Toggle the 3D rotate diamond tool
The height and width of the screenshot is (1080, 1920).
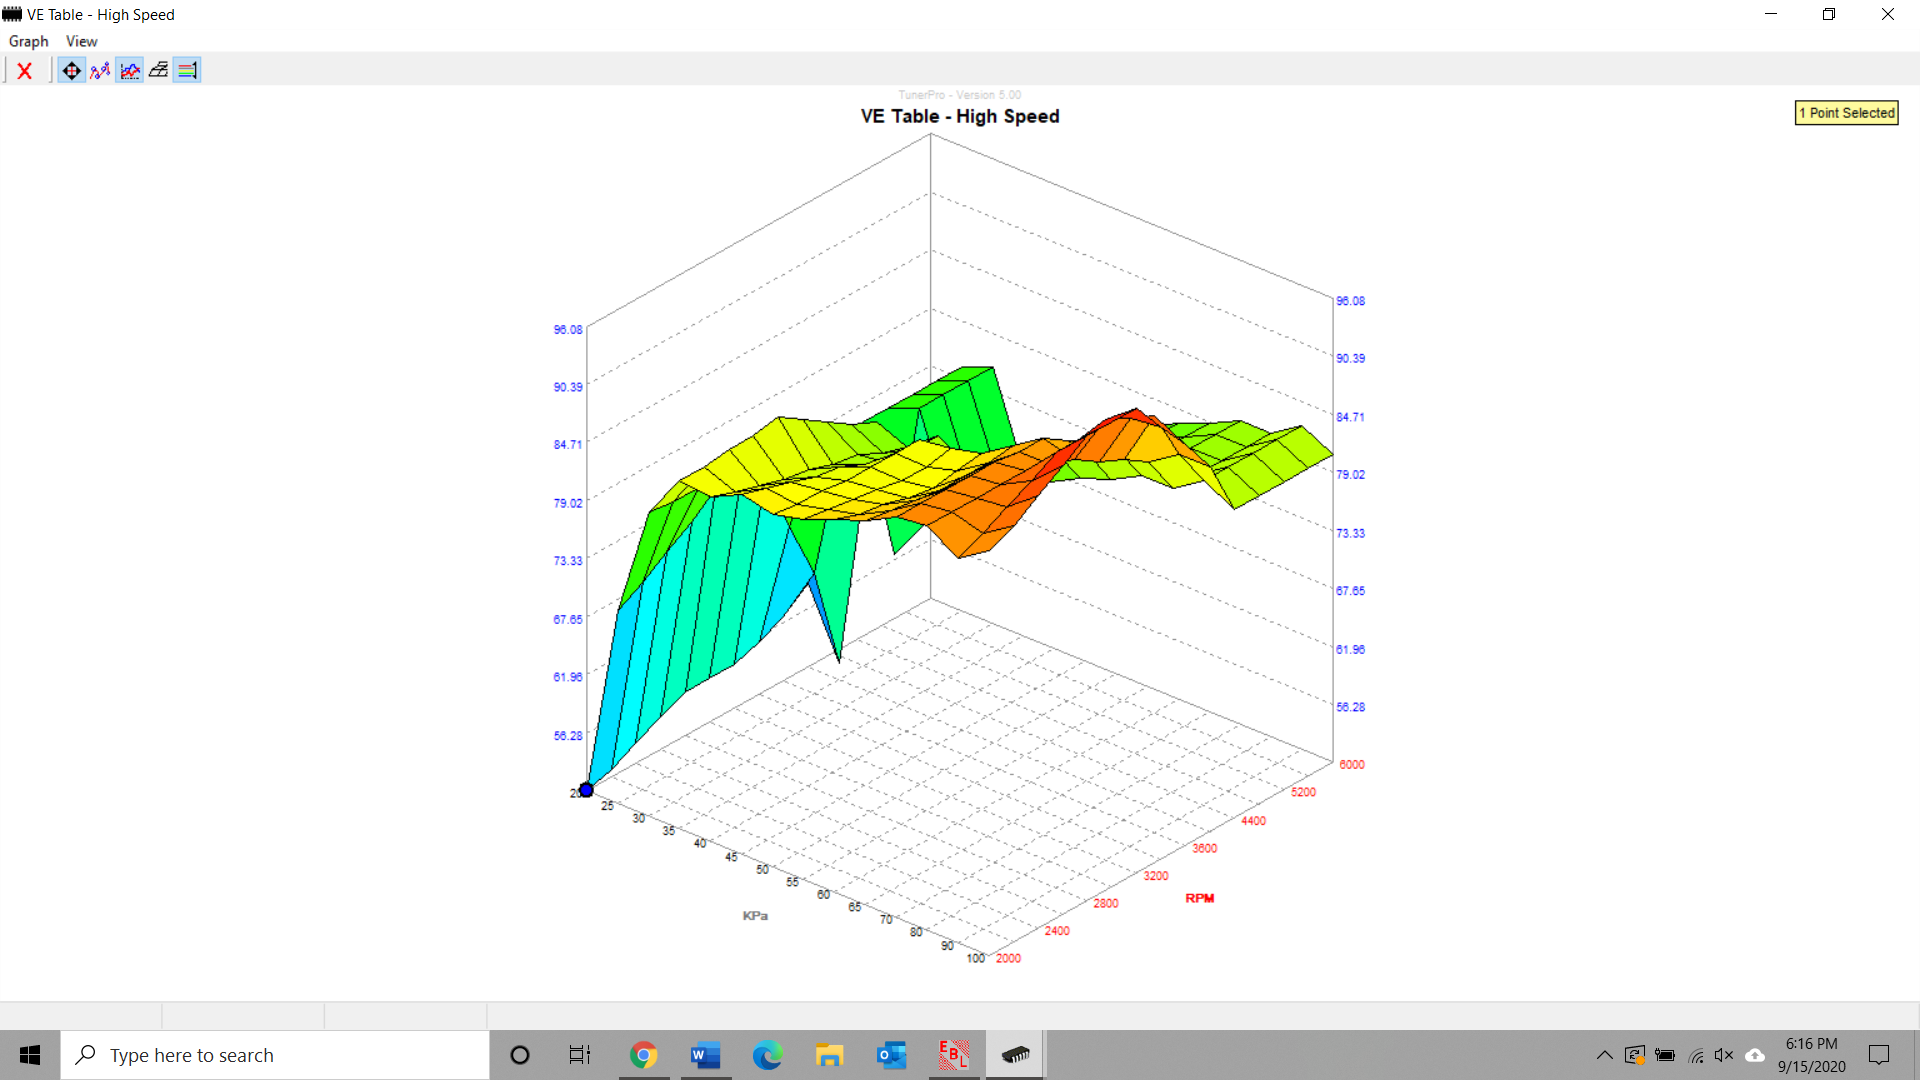coord(71,71)
